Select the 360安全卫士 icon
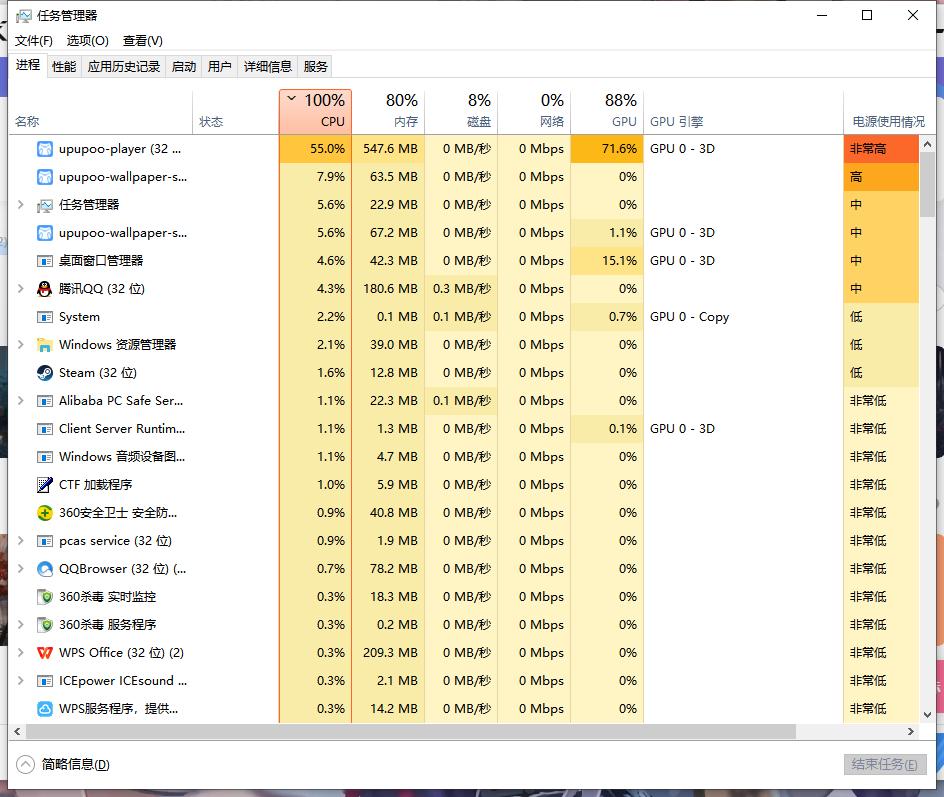Screen dimensions: 944x797 click(x=45, y=513)
